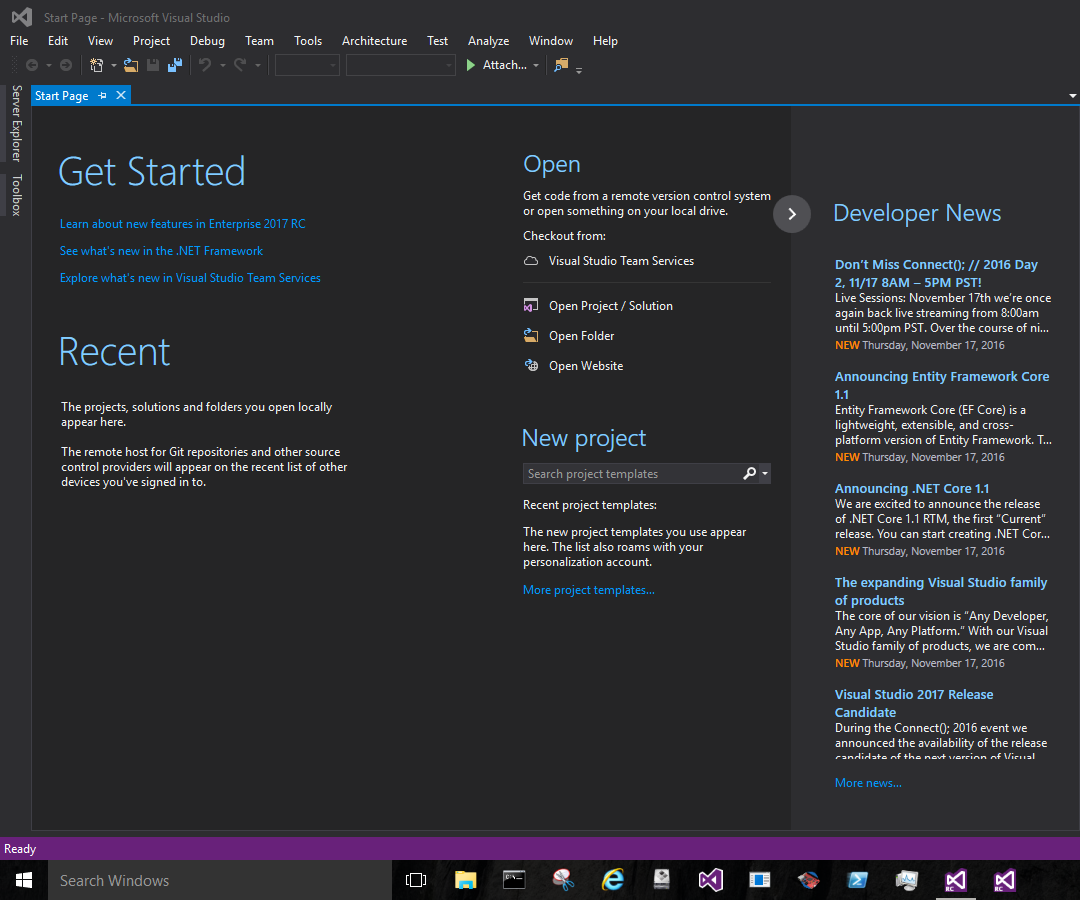Switch to the Toolbox panel on the left edge

click(x=17, y=196)
